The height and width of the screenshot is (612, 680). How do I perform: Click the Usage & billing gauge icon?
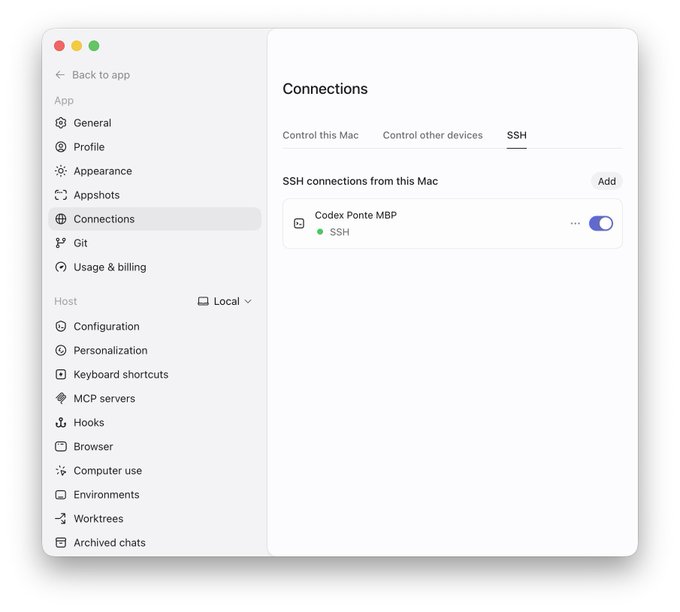pyautogui.click(x=61, y=267)
